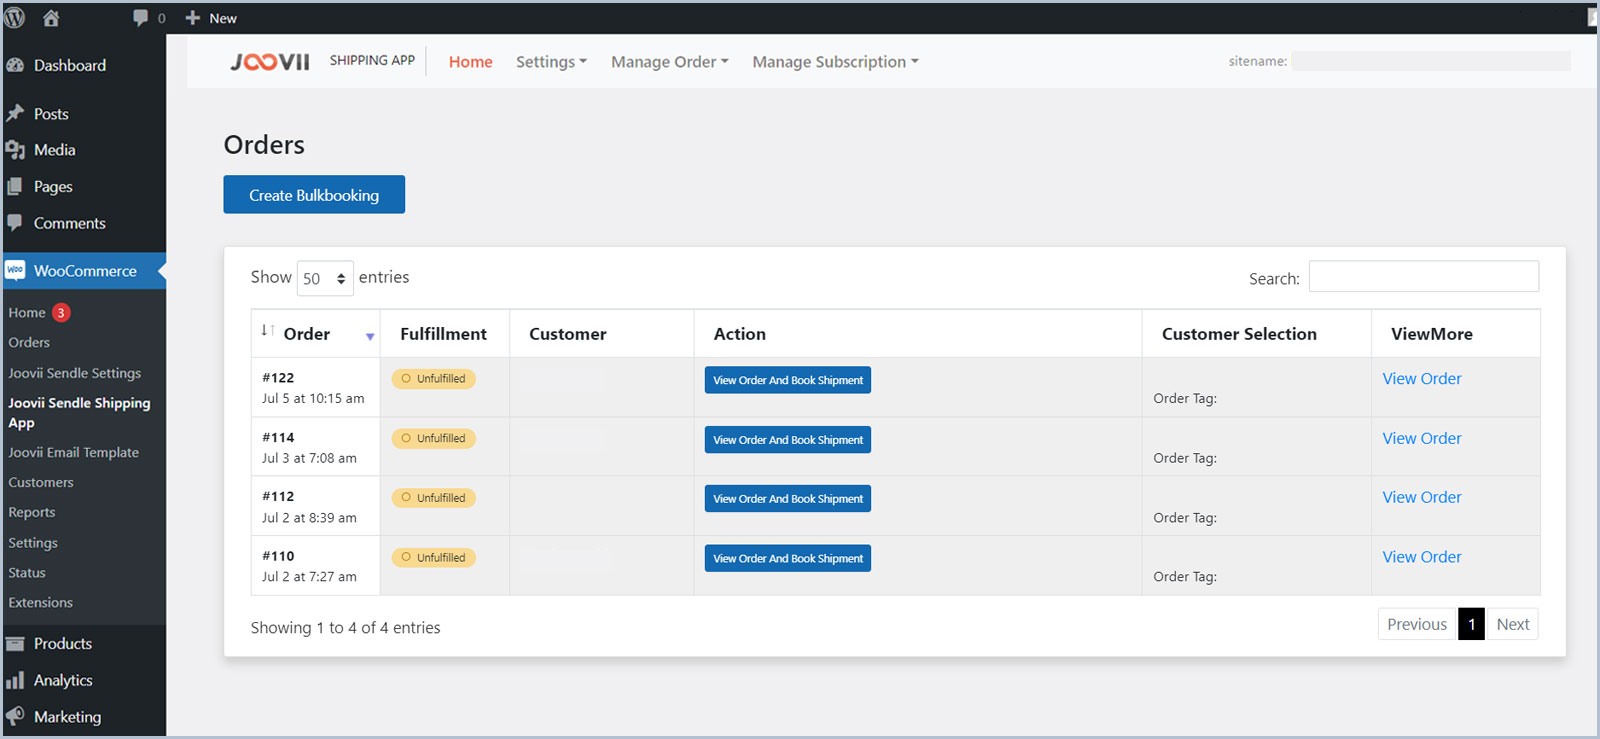Click the orders Search input field
Image resolution: width=1600 pixels, height=739 pixels.
point(1423,277)
